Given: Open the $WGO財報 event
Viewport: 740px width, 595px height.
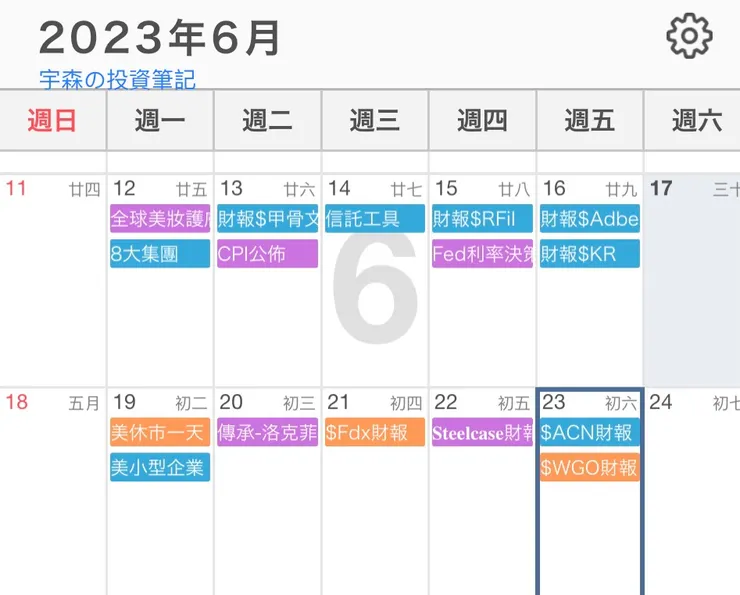Looking at the screenshot, I should pyautogui.click(x=590, y=467).
